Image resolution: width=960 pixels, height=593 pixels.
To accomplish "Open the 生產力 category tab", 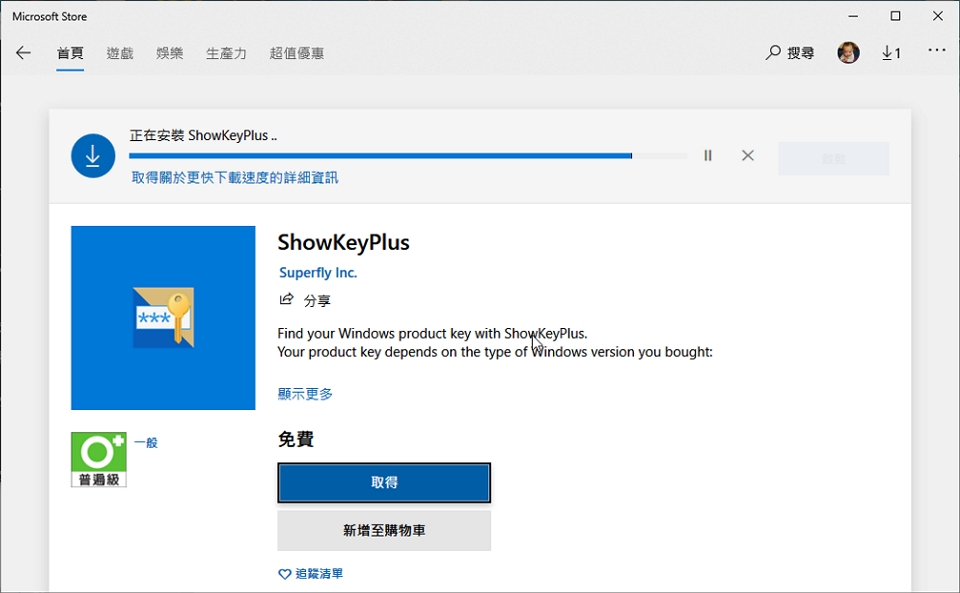I will (x=226, y=54).
